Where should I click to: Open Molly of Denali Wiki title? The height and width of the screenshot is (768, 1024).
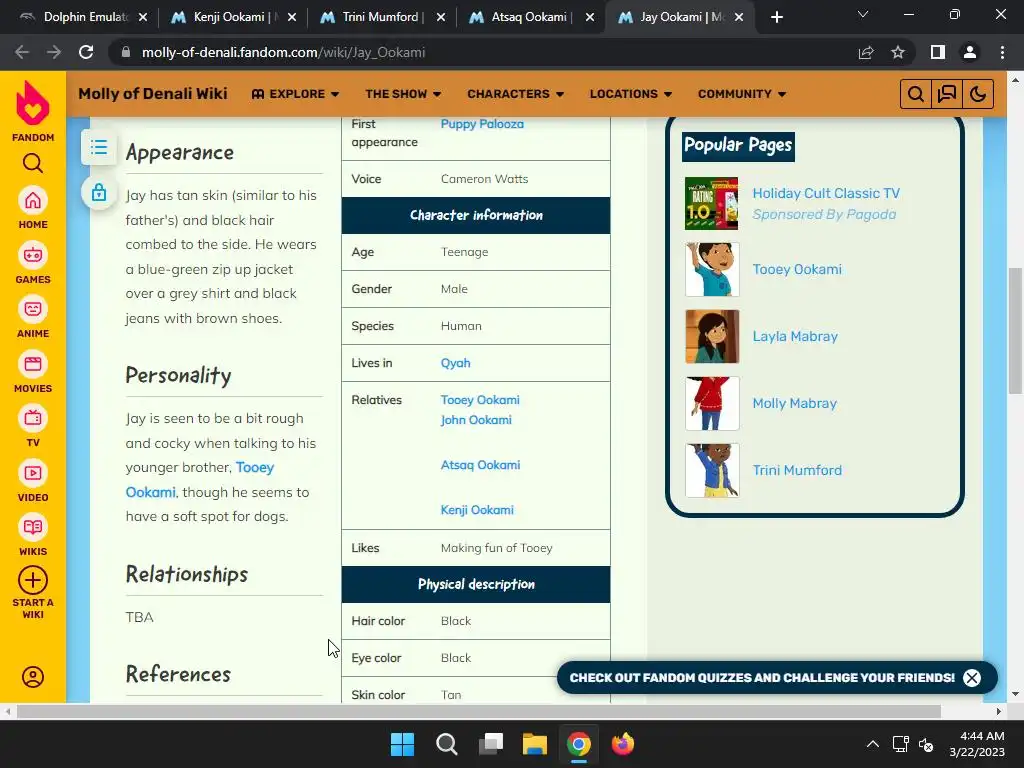[x=153, y=94]
